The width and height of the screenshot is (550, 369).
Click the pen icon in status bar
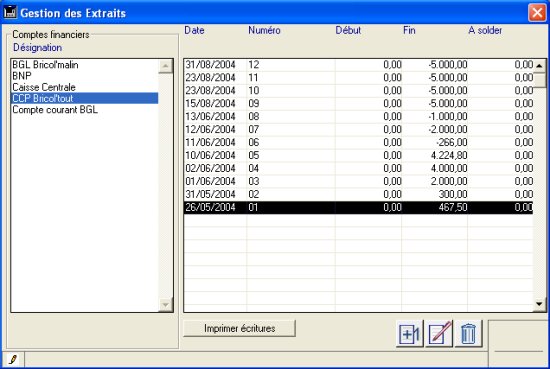coord(13,359)
